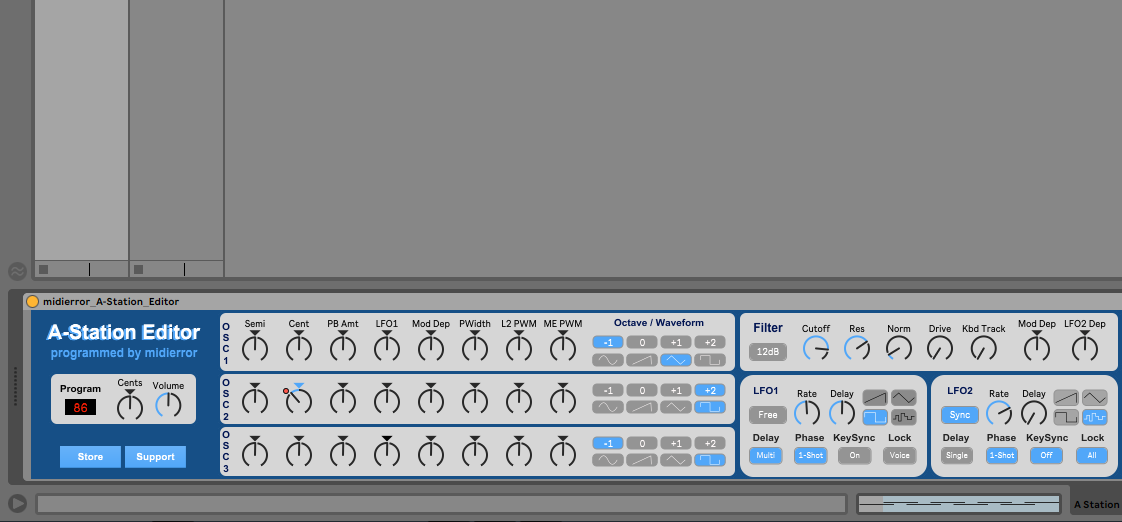
Task: Toggle LFO2 Lock All button
Action: (1092, 455)
